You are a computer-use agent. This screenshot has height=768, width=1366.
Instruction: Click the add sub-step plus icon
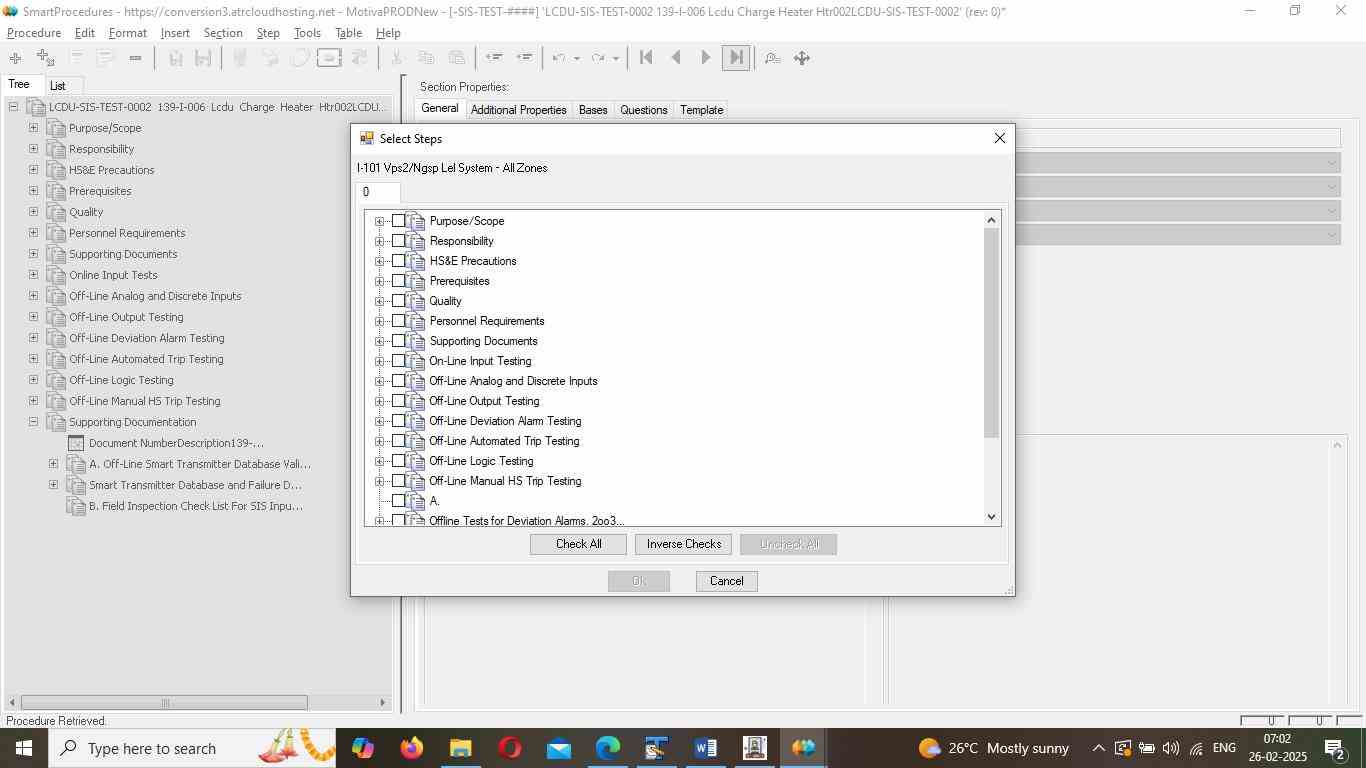coord(45,58)
